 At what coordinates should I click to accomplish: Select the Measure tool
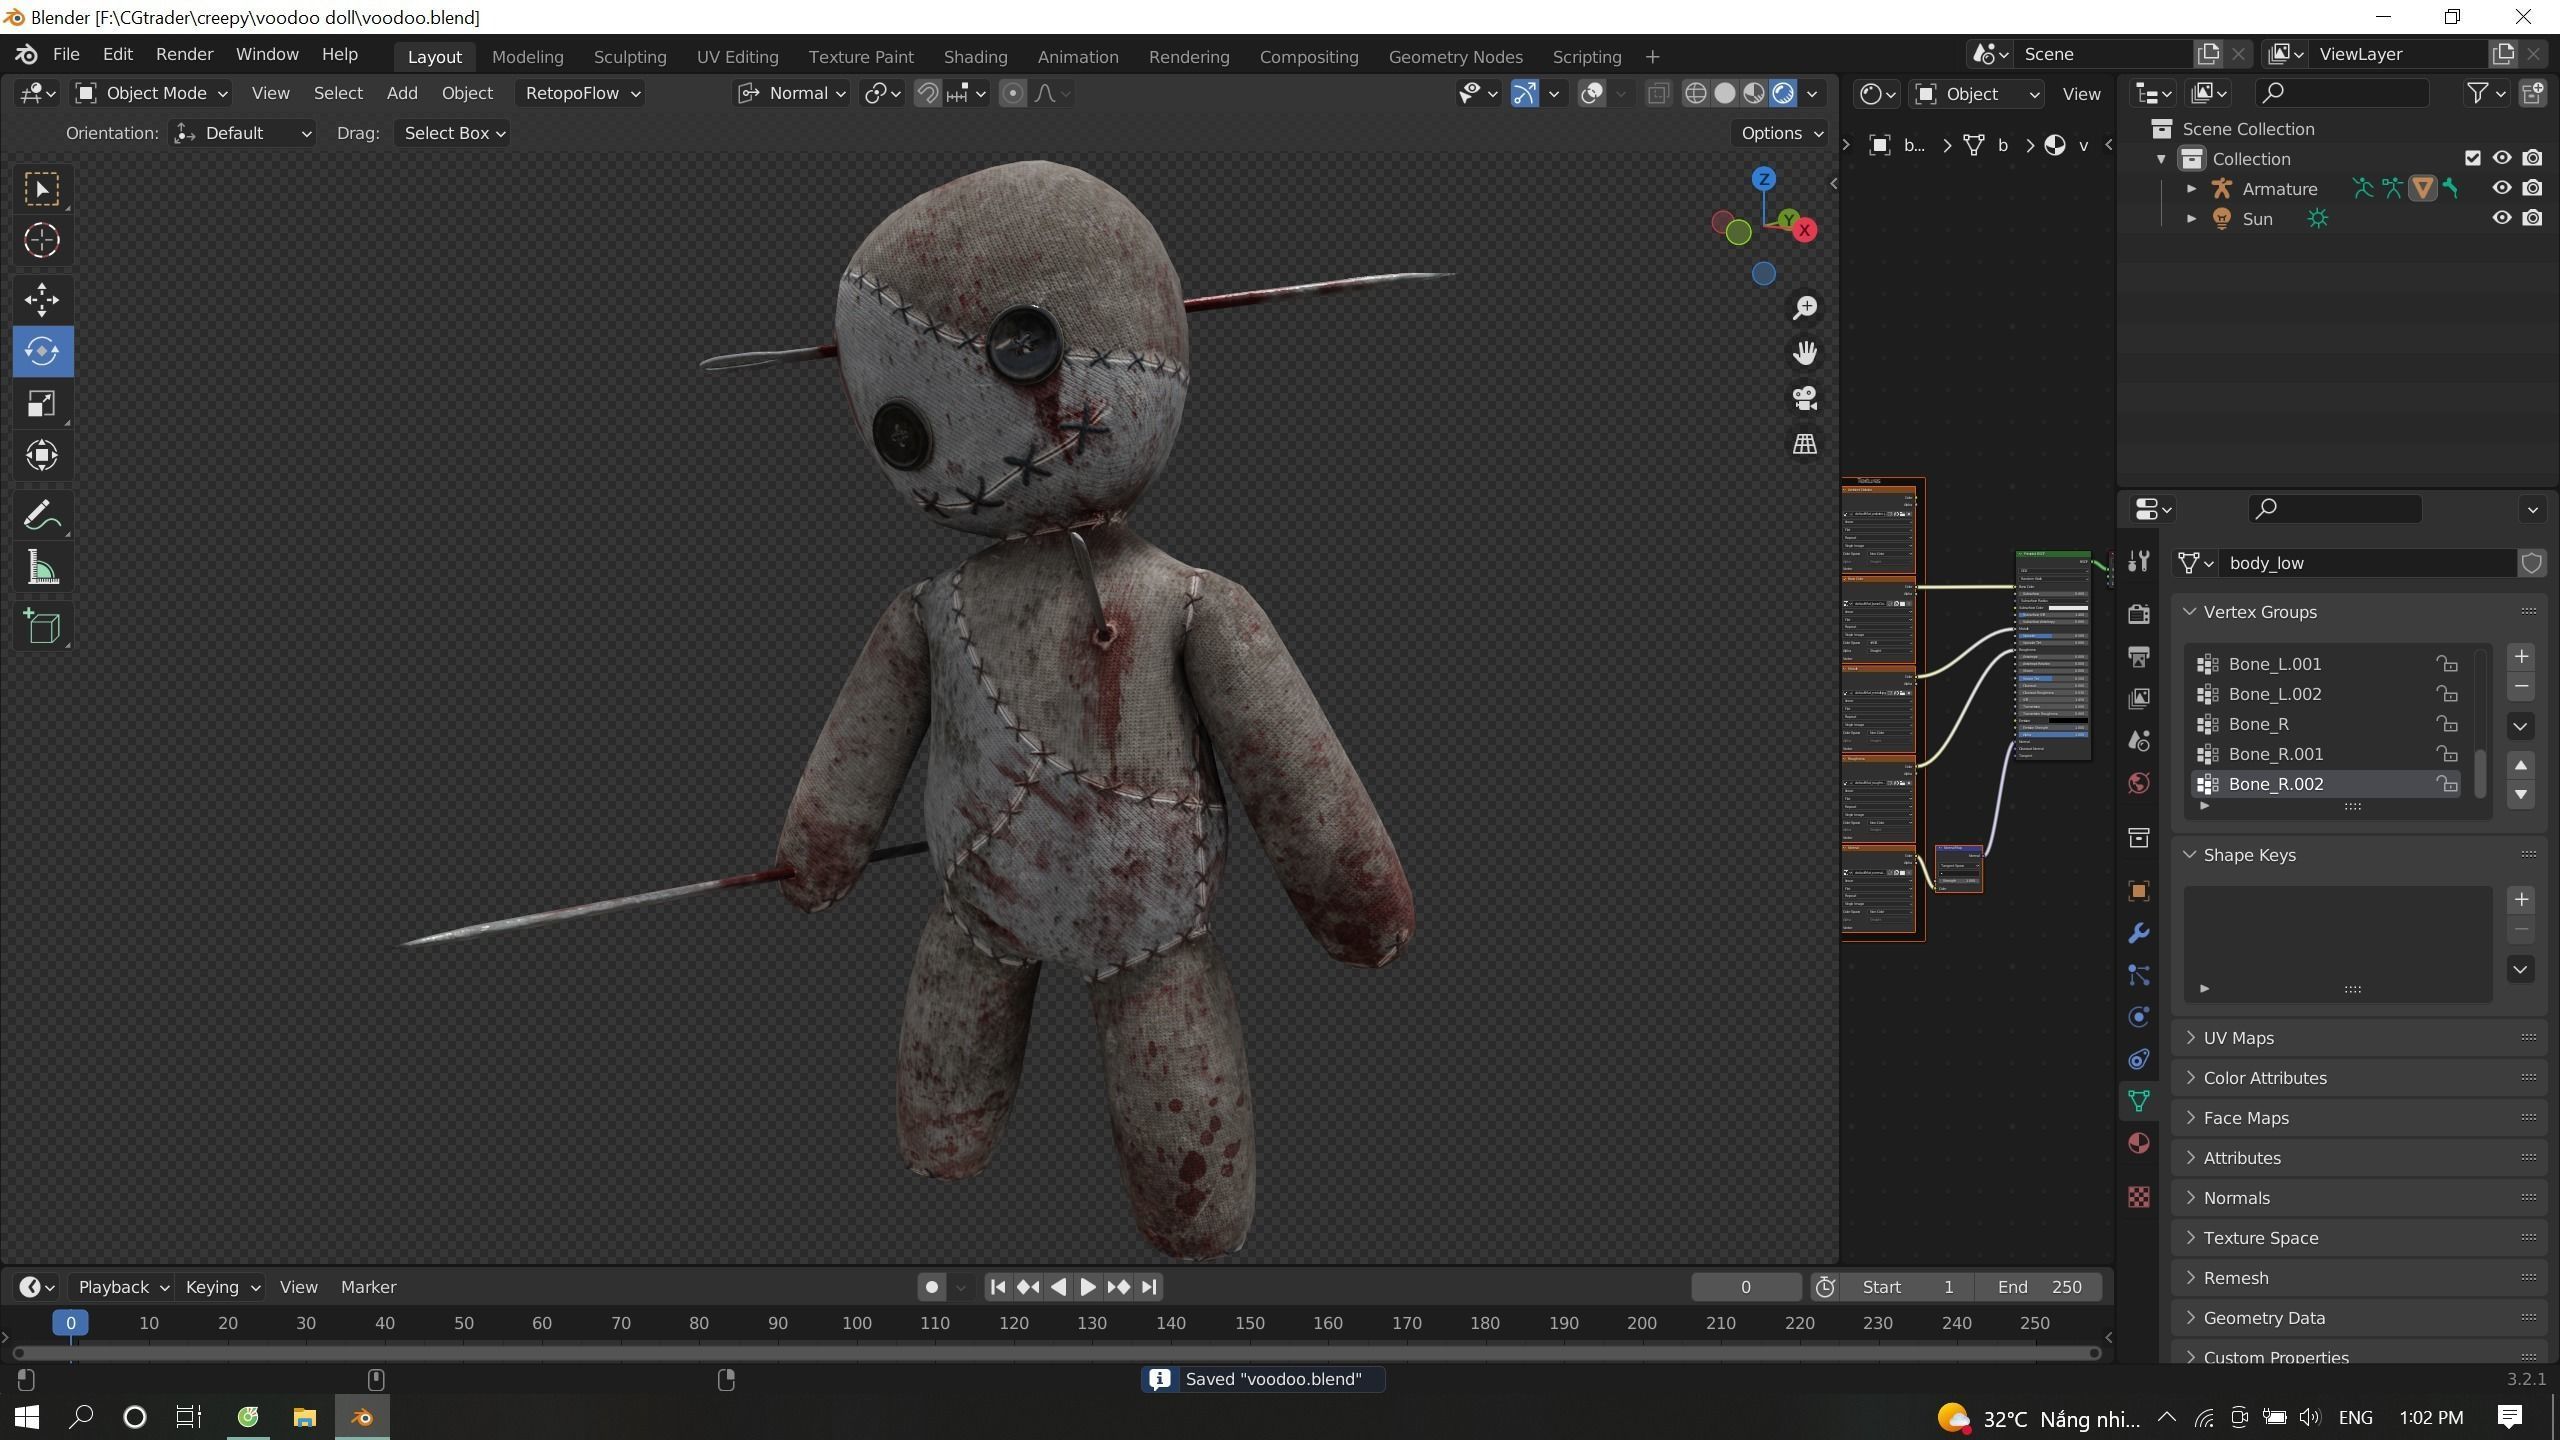pyautogui.click(x=42, y=568)
